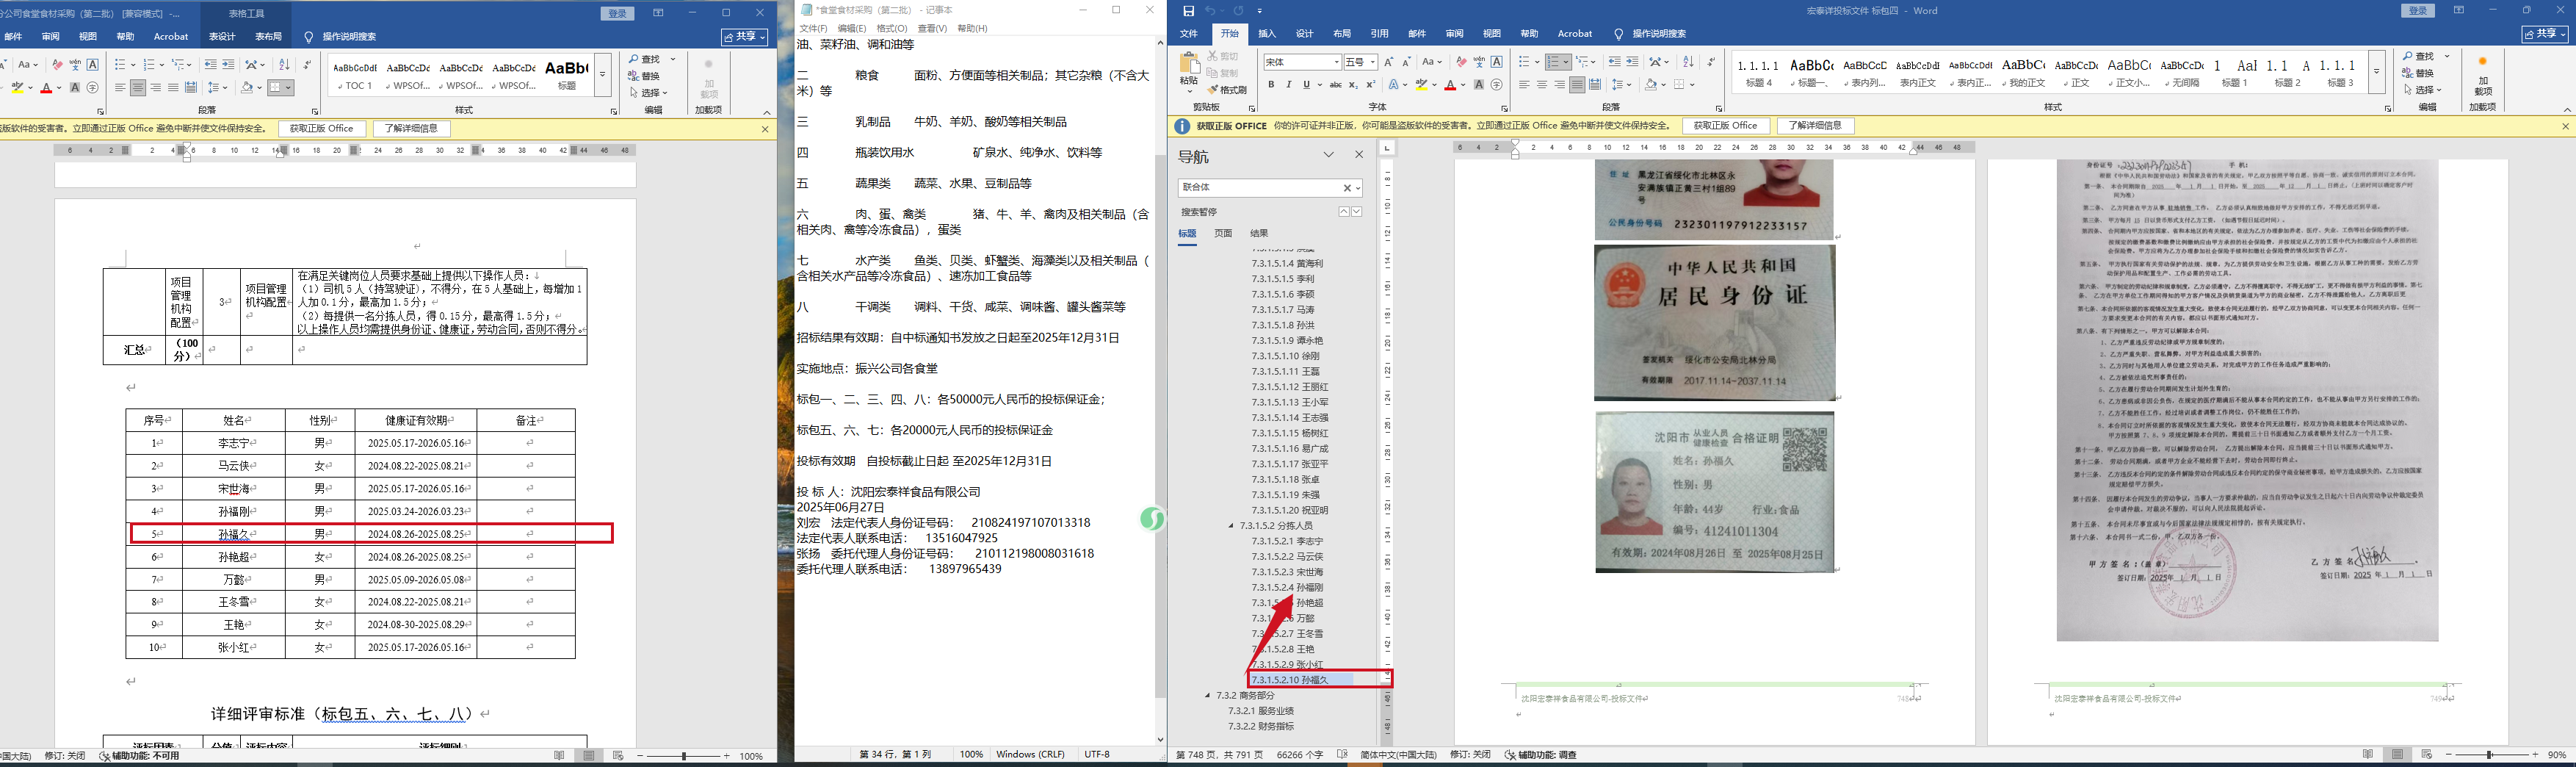
Task: Apply distributed alignment in 宏泰祥 Word window
Action: (1594, 85)
